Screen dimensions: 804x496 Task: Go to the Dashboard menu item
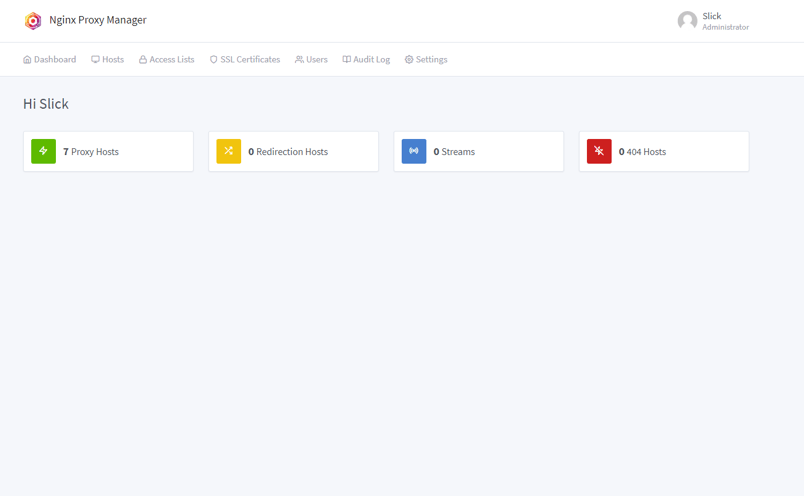tap(50, 59)
